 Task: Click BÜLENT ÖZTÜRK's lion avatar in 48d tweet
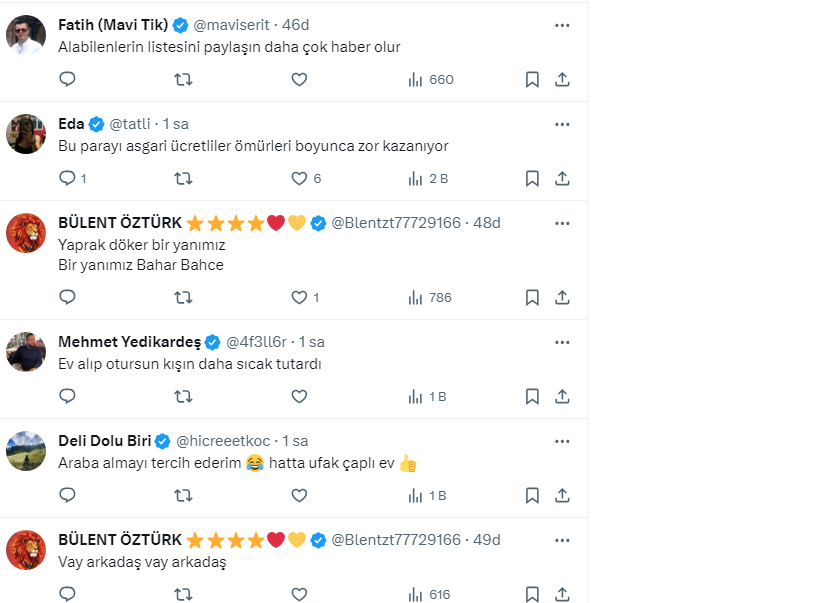(26, 233)
